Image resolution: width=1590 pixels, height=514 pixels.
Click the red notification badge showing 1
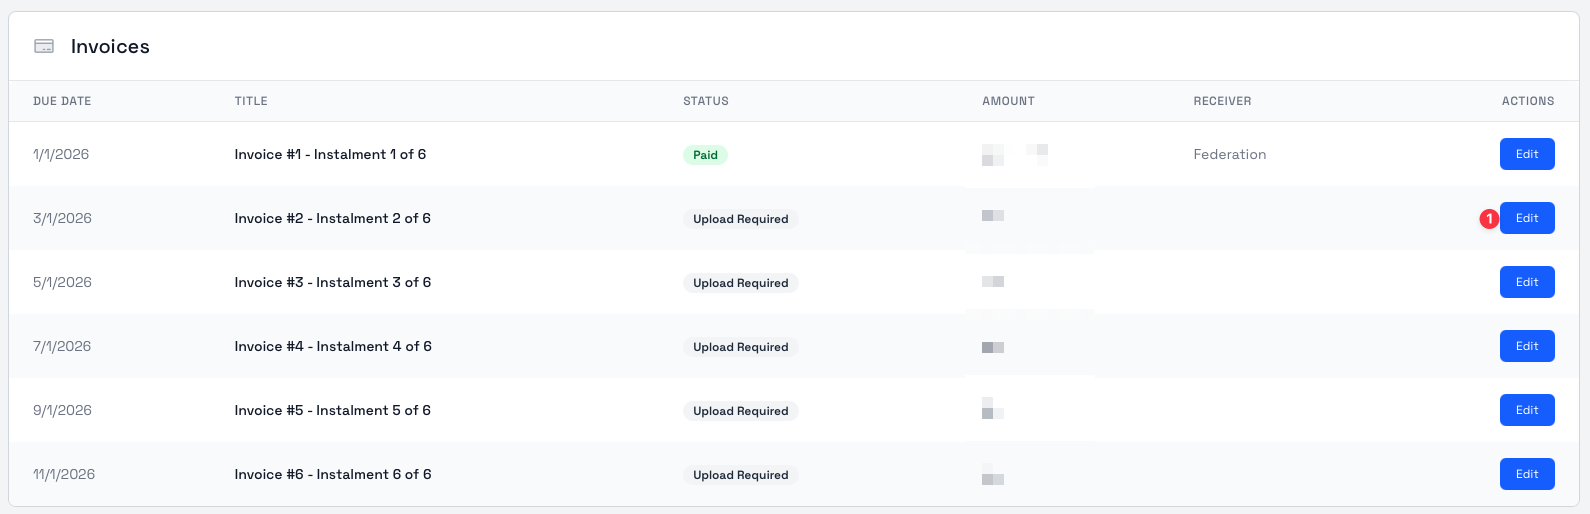(x=1489, y=219)
